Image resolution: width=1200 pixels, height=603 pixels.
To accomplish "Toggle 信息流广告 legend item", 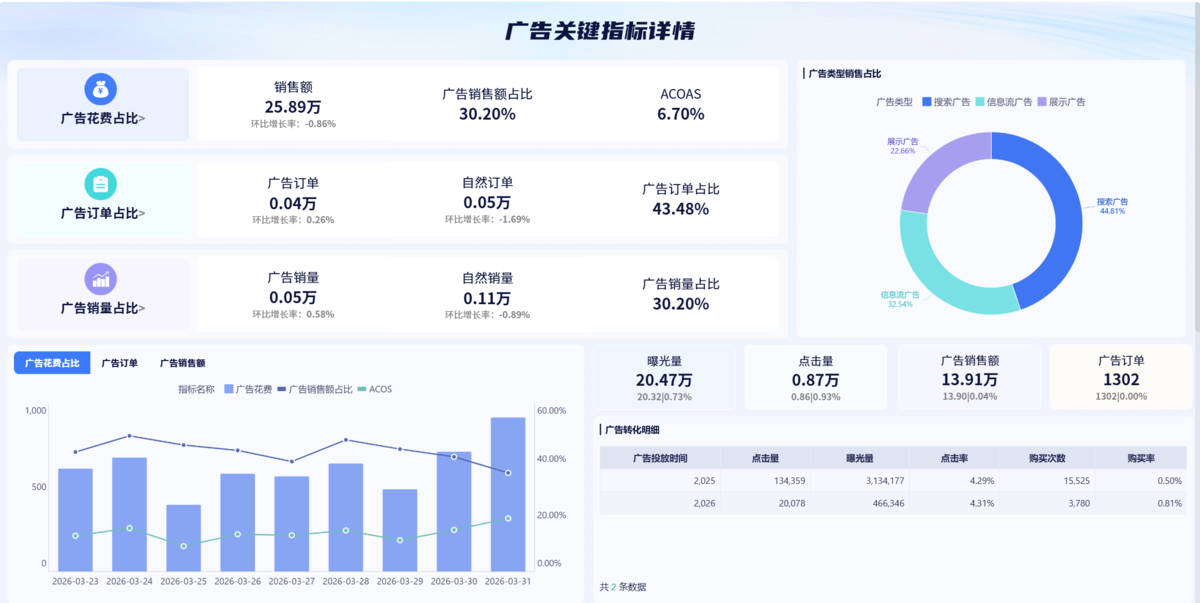I will 1004,102.
